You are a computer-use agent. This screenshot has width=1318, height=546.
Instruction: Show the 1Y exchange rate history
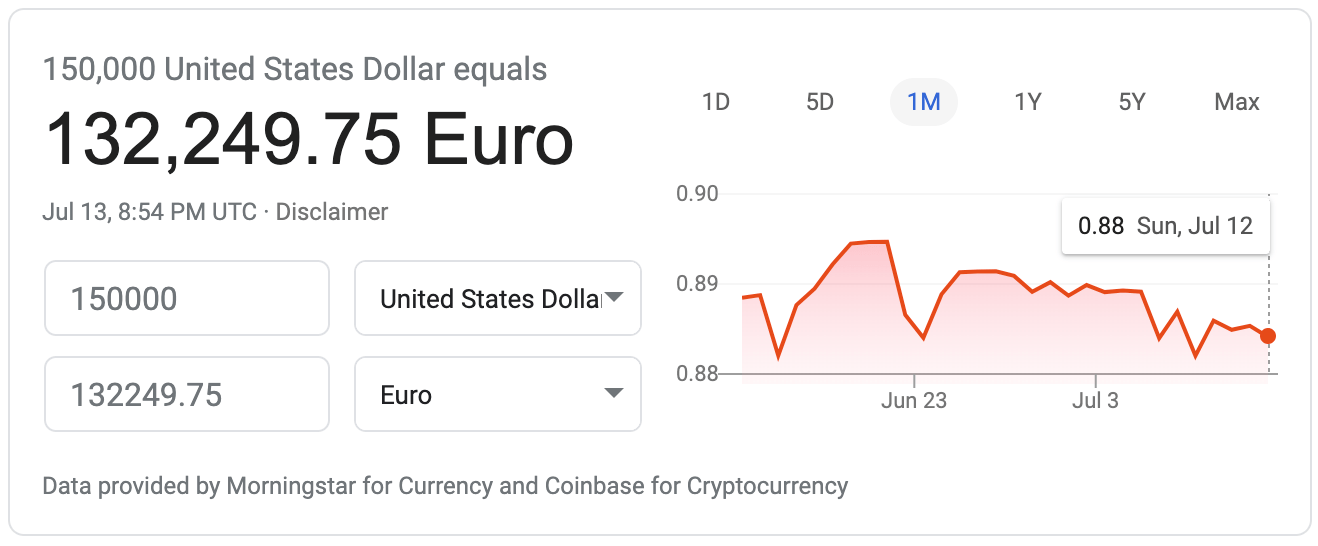click(1028, 102)
